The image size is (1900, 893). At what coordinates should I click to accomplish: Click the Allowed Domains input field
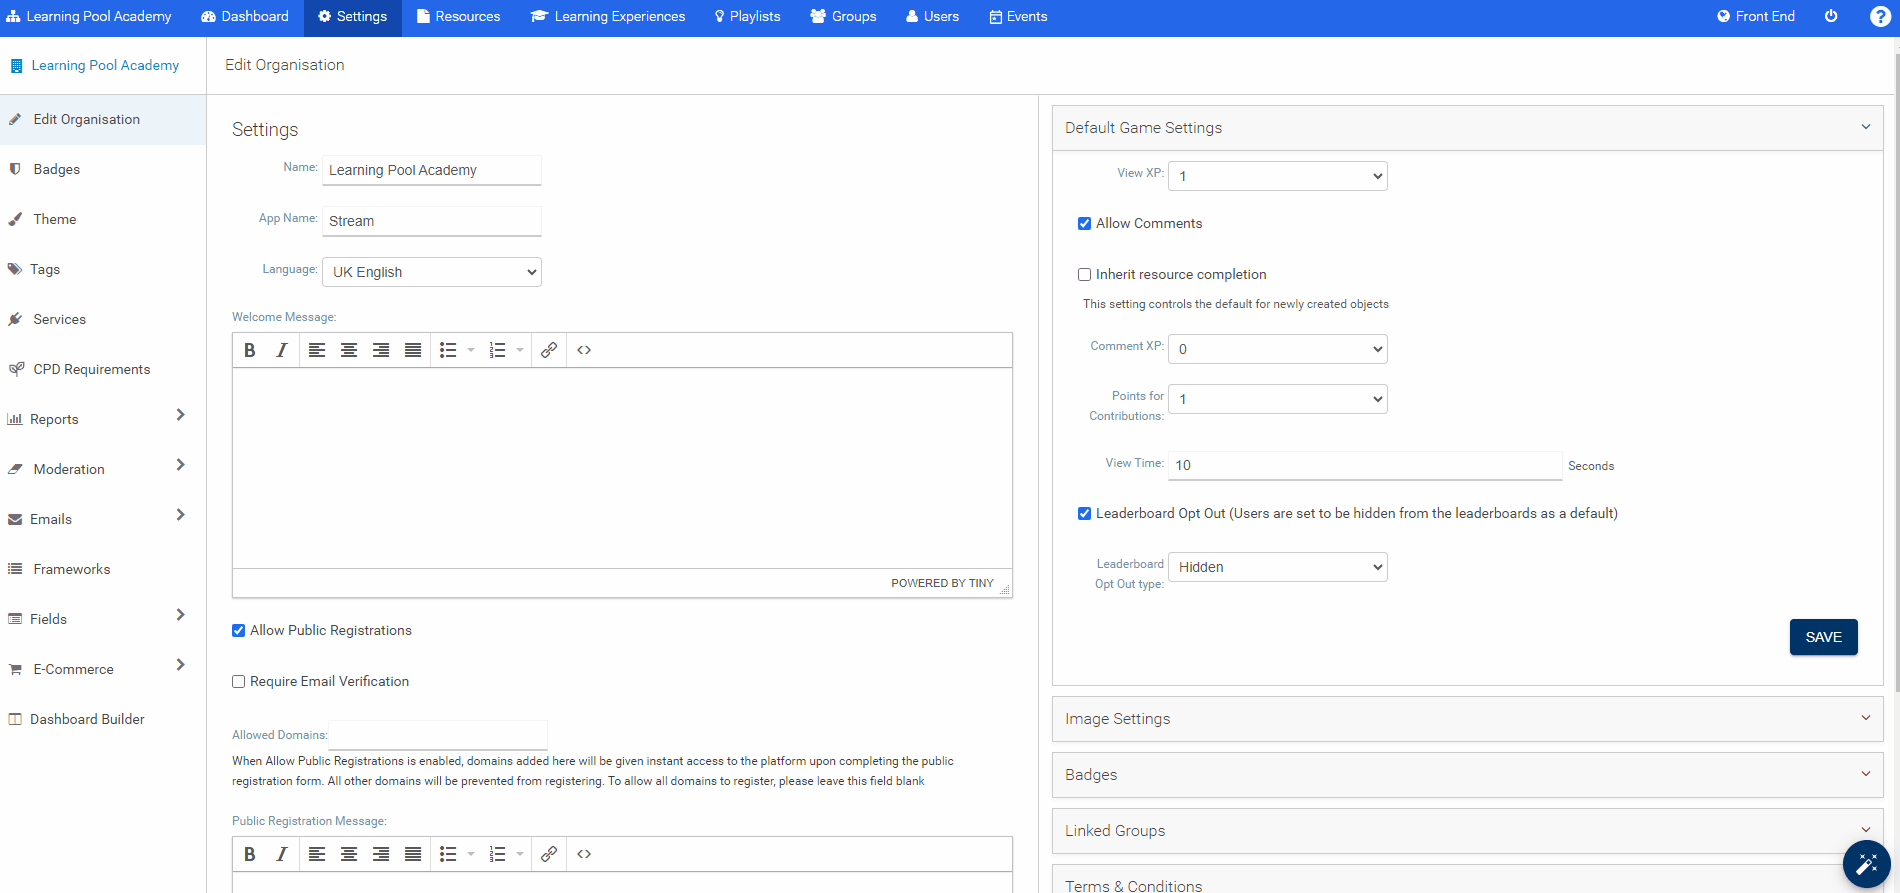coord(438,735)
